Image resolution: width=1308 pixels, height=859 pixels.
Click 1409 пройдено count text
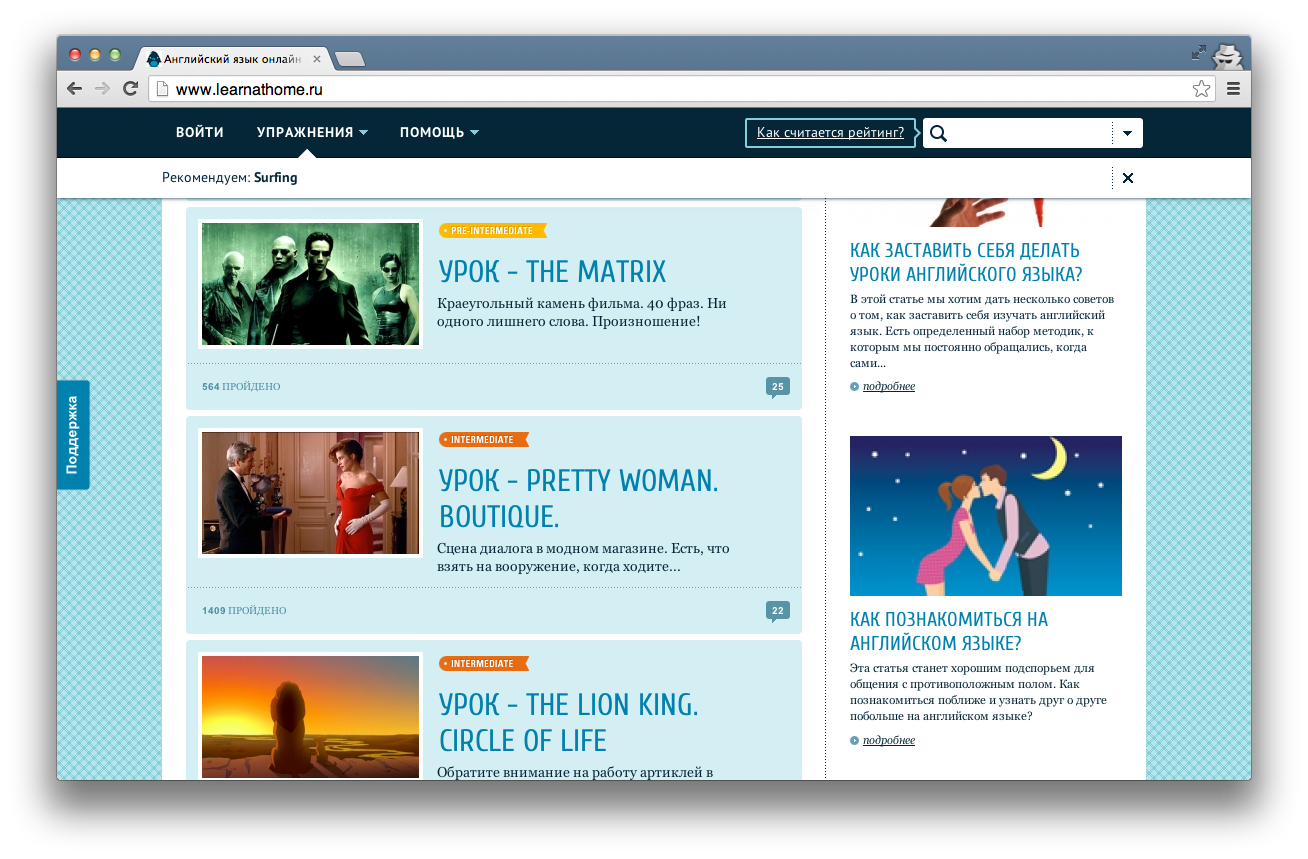(244, 611)
